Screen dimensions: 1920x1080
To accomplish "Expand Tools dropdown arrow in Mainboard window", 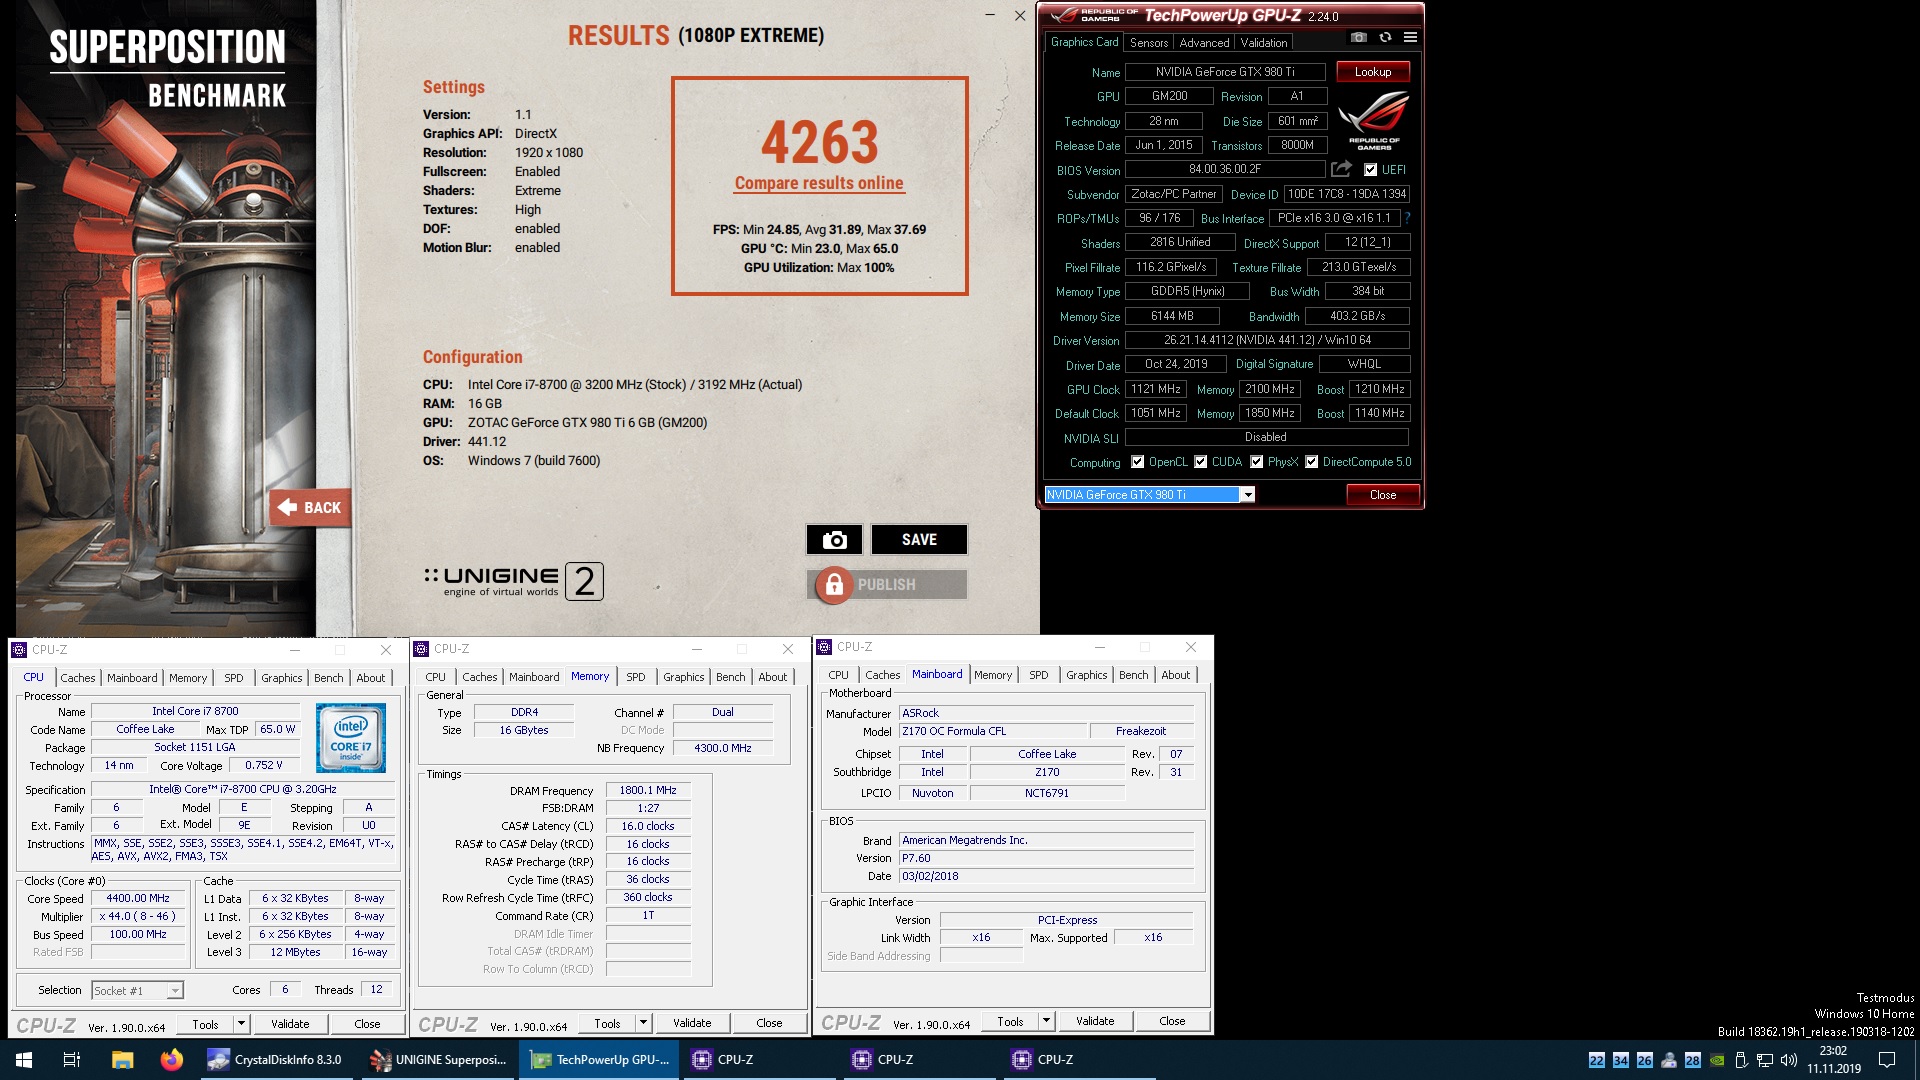I will [x=1046, y=1021].
